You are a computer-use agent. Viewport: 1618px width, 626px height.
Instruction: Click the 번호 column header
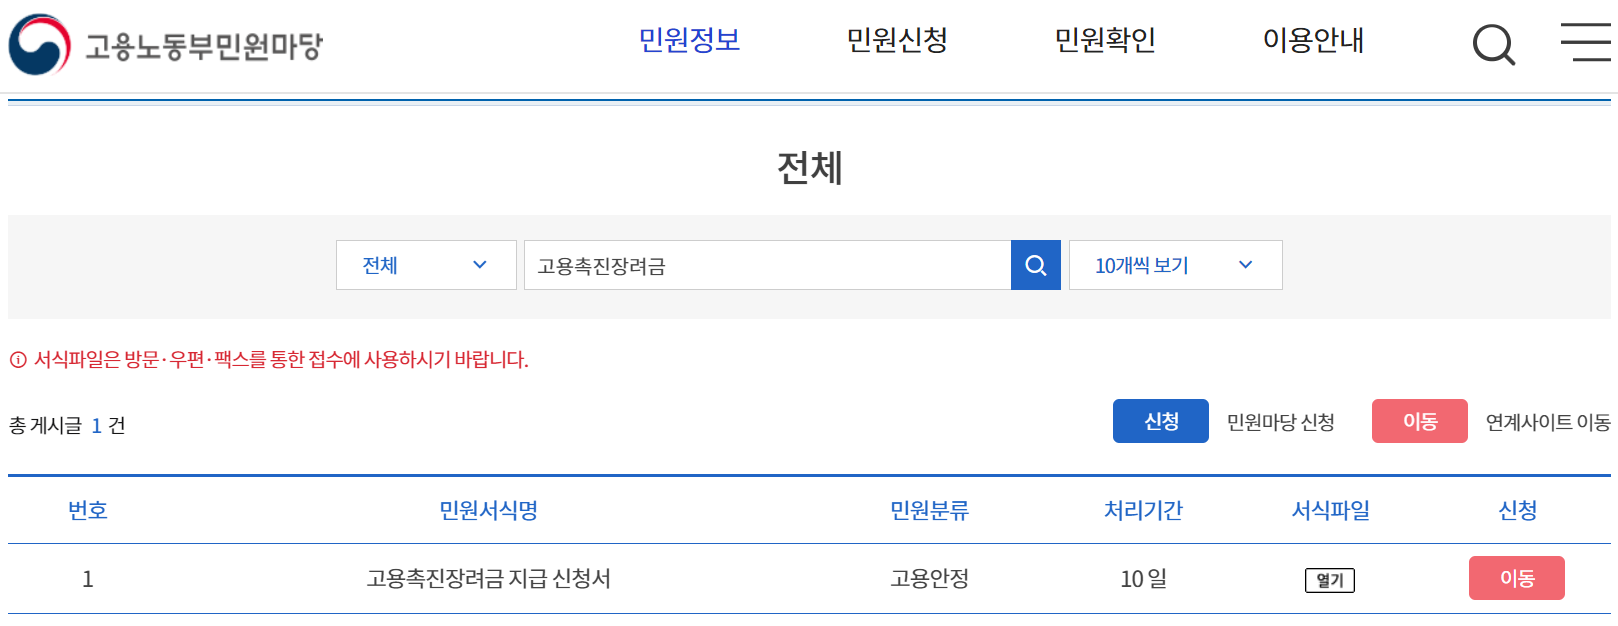(x=87, y=510)
